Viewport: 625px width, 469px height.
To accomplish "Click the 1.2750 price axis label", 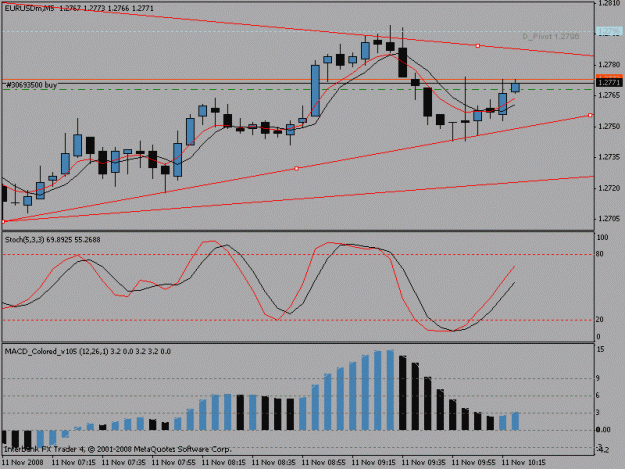I will coord(609,126).
